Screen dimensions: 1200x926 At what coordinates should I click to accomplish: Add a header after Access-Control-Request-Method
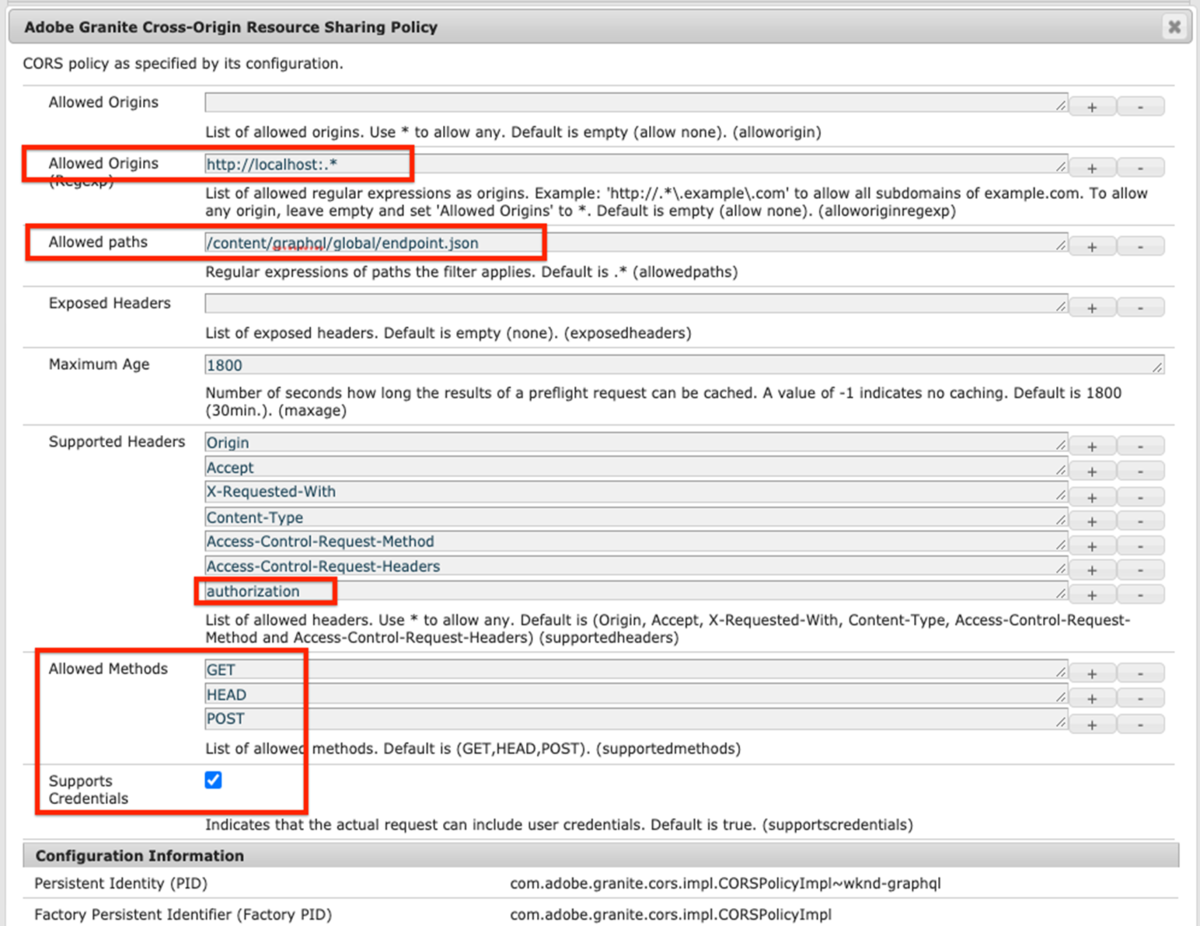click(1092, 545)
